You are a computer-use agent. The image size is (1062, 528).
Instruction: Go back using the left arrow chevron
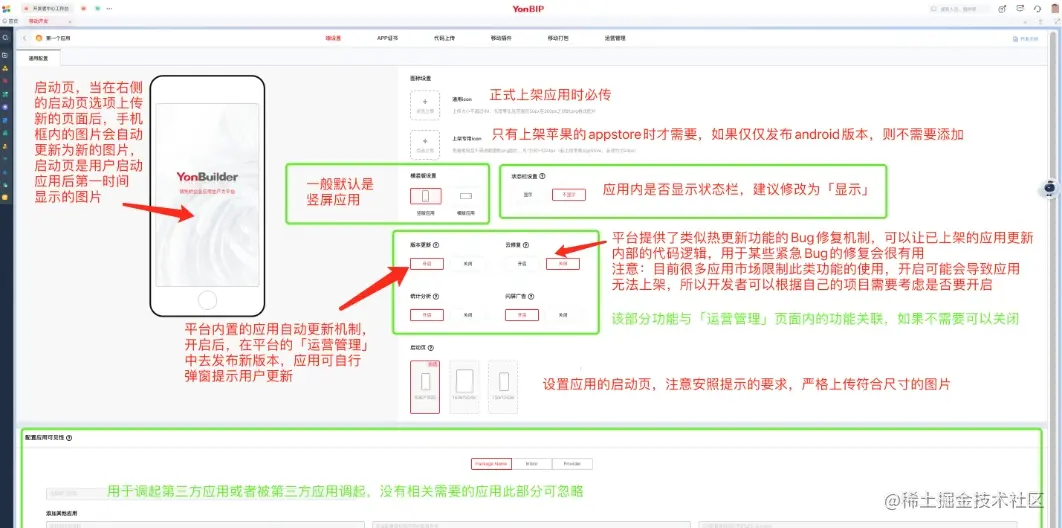point(25,38)
